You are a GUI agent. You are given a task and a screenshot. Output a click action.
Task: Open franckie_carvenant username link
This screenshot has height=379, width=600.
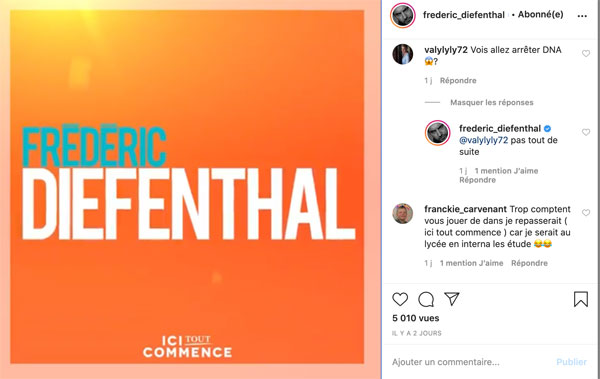coord(465,209)
